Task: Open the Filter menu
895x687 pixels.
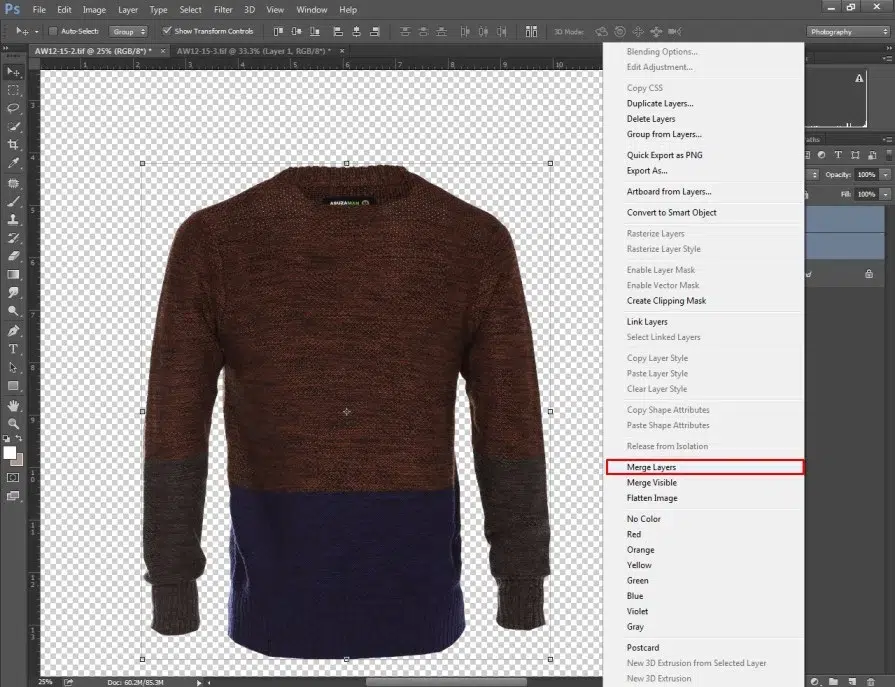Action: (x=223, y=10)
